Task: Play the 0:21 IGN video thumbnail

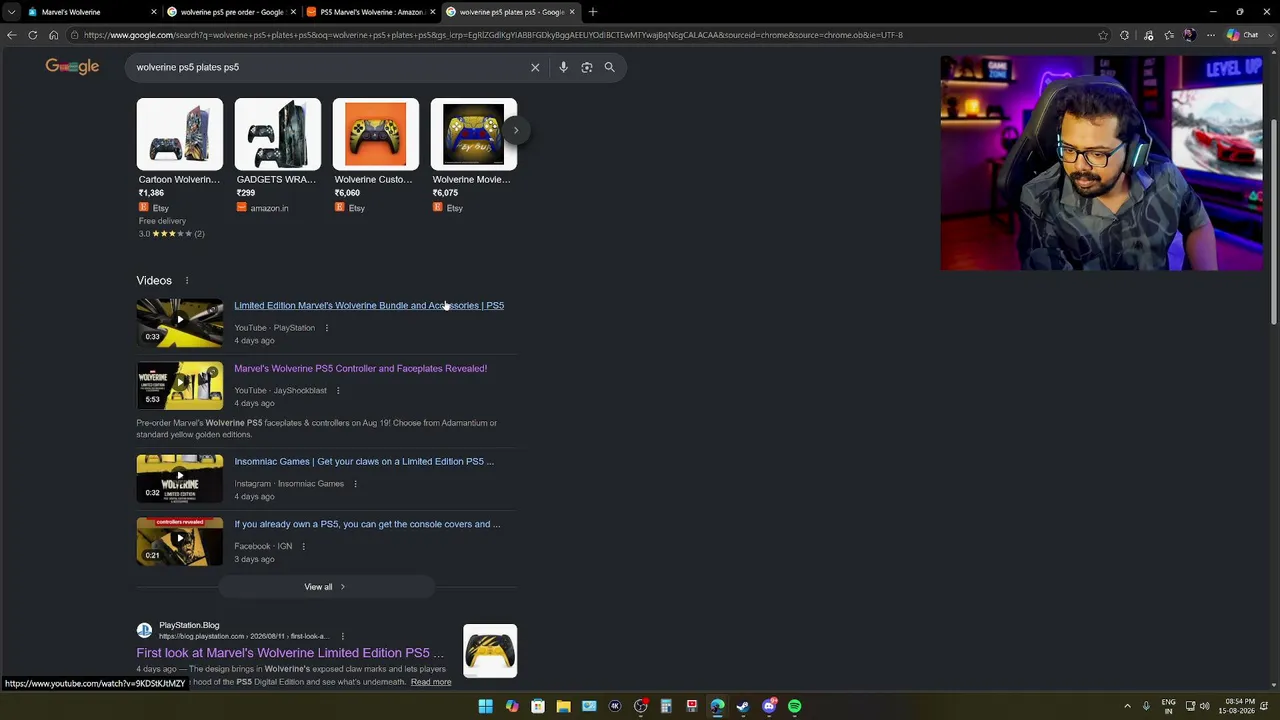Action: coord(180,541)
